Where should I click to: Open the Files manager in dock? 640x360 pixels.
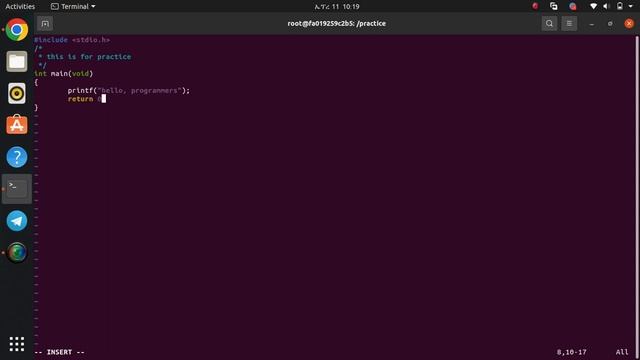point(17,62)
